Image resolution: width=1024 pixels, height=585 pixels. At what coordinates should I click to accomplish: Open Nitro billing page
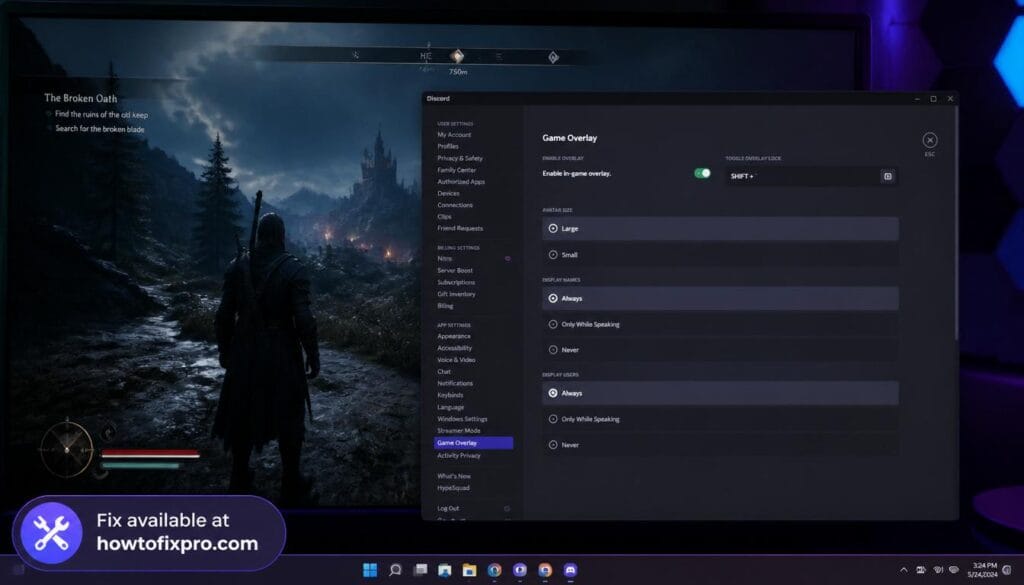(444, 259)
